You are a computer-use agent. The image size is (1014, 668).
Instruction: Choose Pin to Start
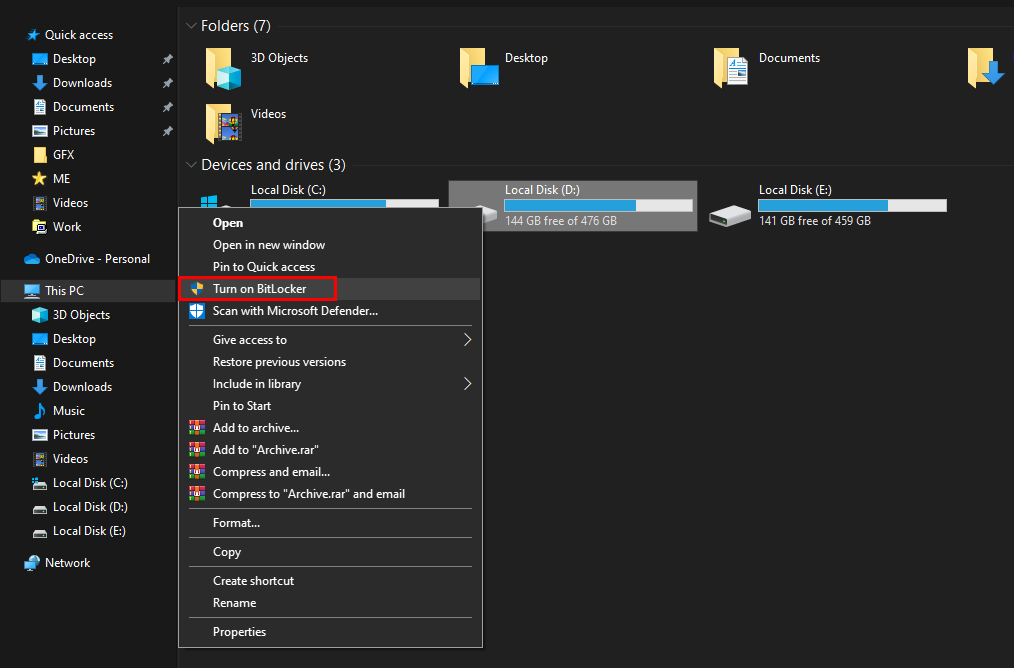pyautogui.click(x=242, y=405)
